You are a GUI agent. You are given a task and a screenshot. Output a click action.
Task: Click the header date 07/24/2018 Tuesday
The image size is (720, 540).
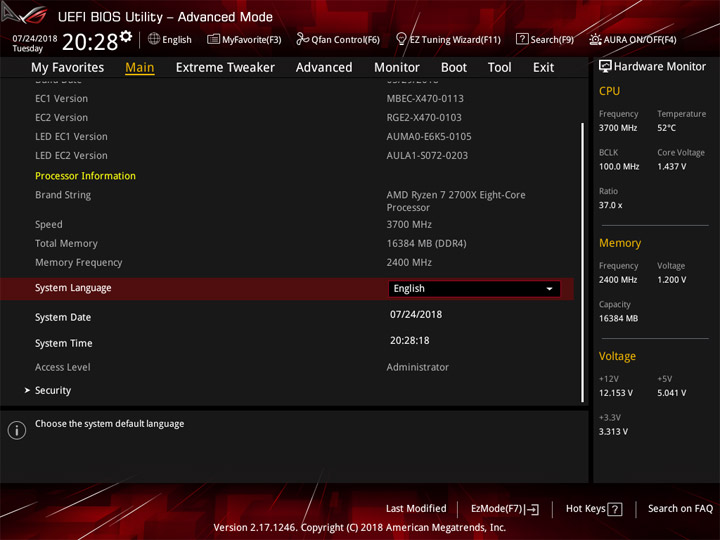tap(34, 43)
